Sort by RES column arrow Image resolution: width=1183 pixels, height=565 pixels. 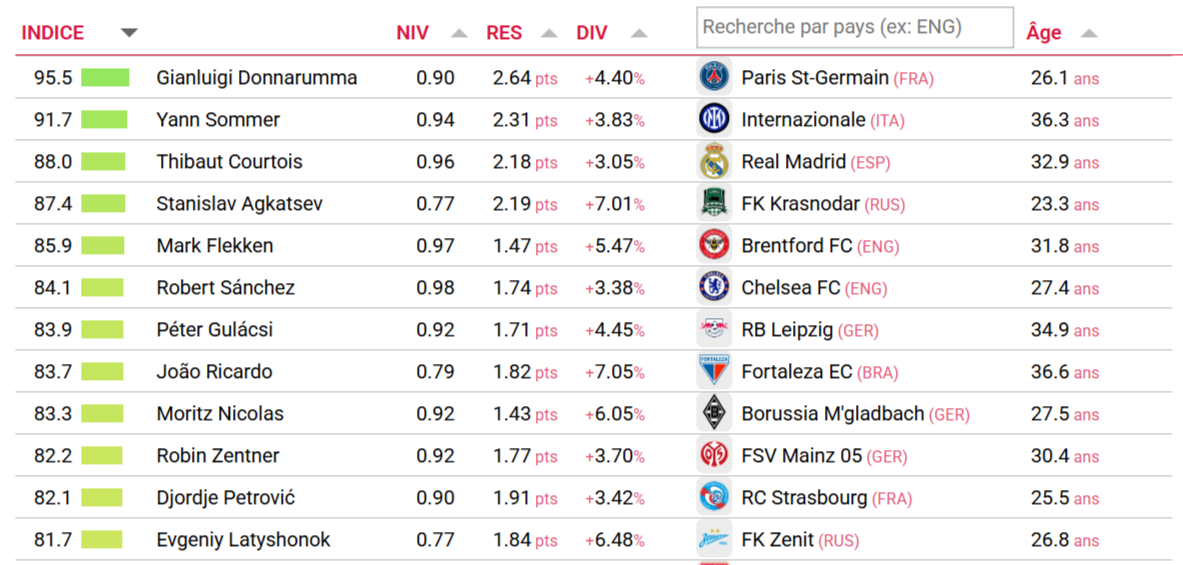[549, 33]
